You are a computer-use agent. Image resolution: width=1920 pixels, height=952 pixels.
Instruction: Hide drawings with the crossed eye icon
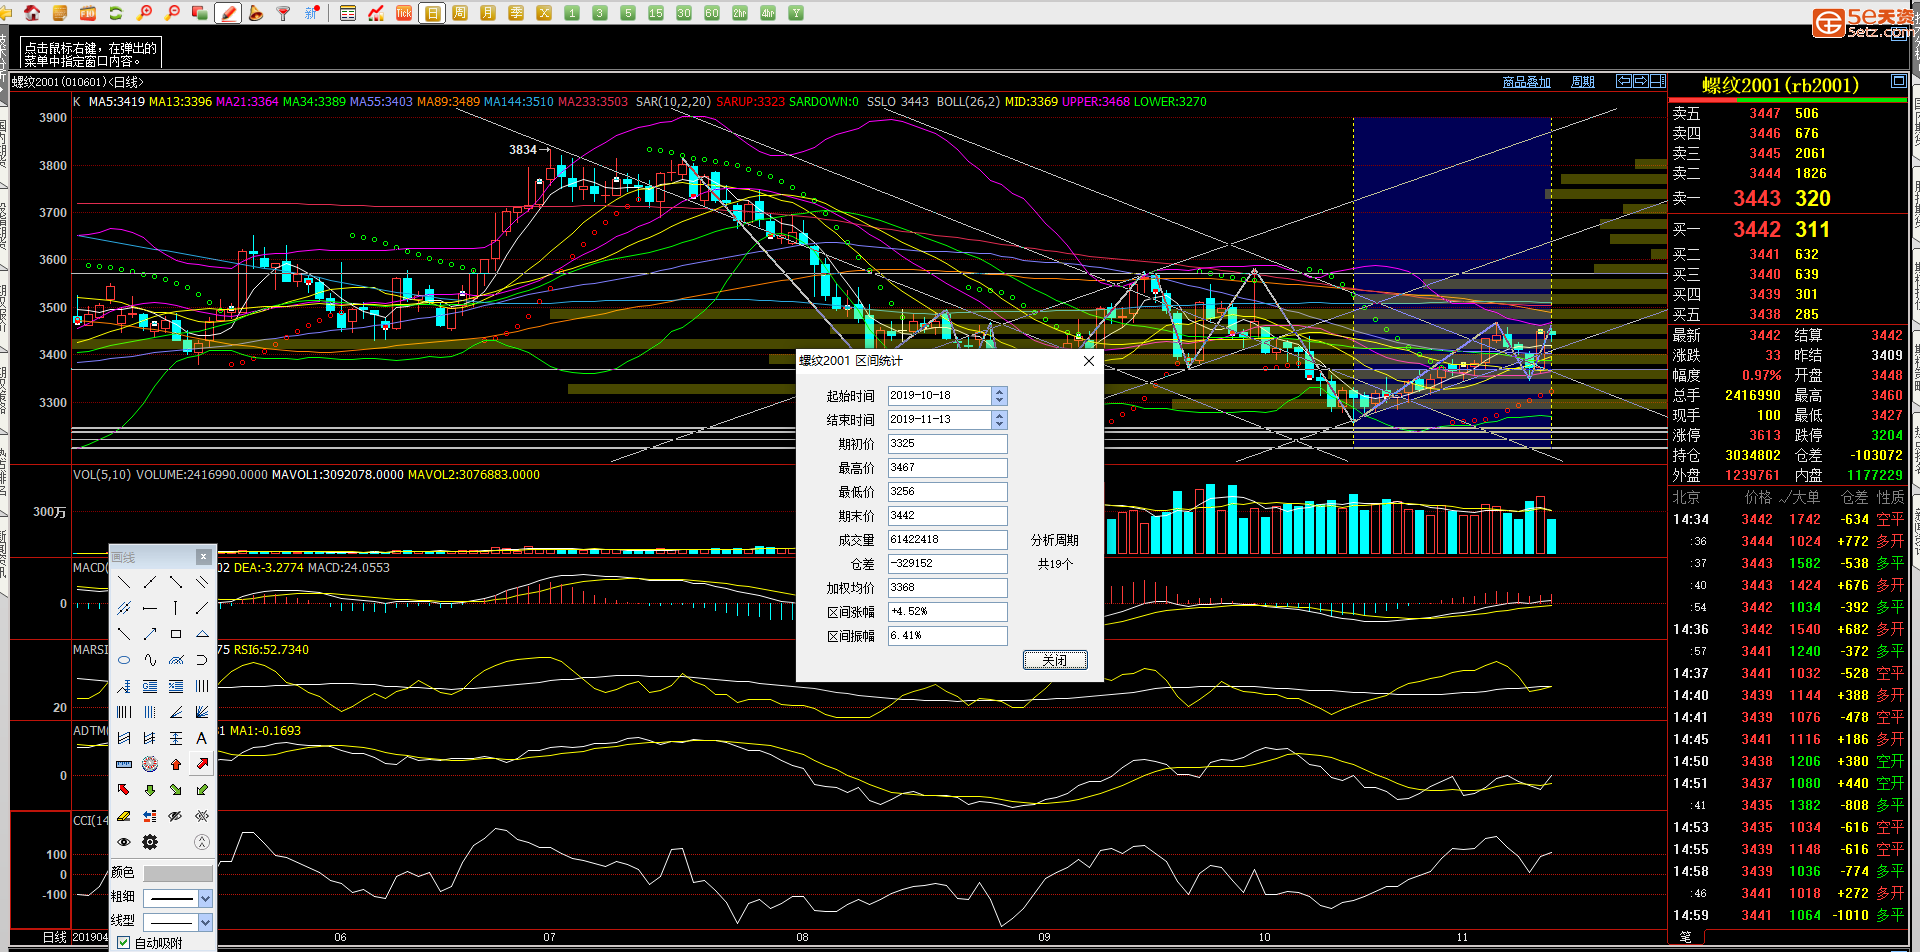pyautogui.click(x=176, y=816)
